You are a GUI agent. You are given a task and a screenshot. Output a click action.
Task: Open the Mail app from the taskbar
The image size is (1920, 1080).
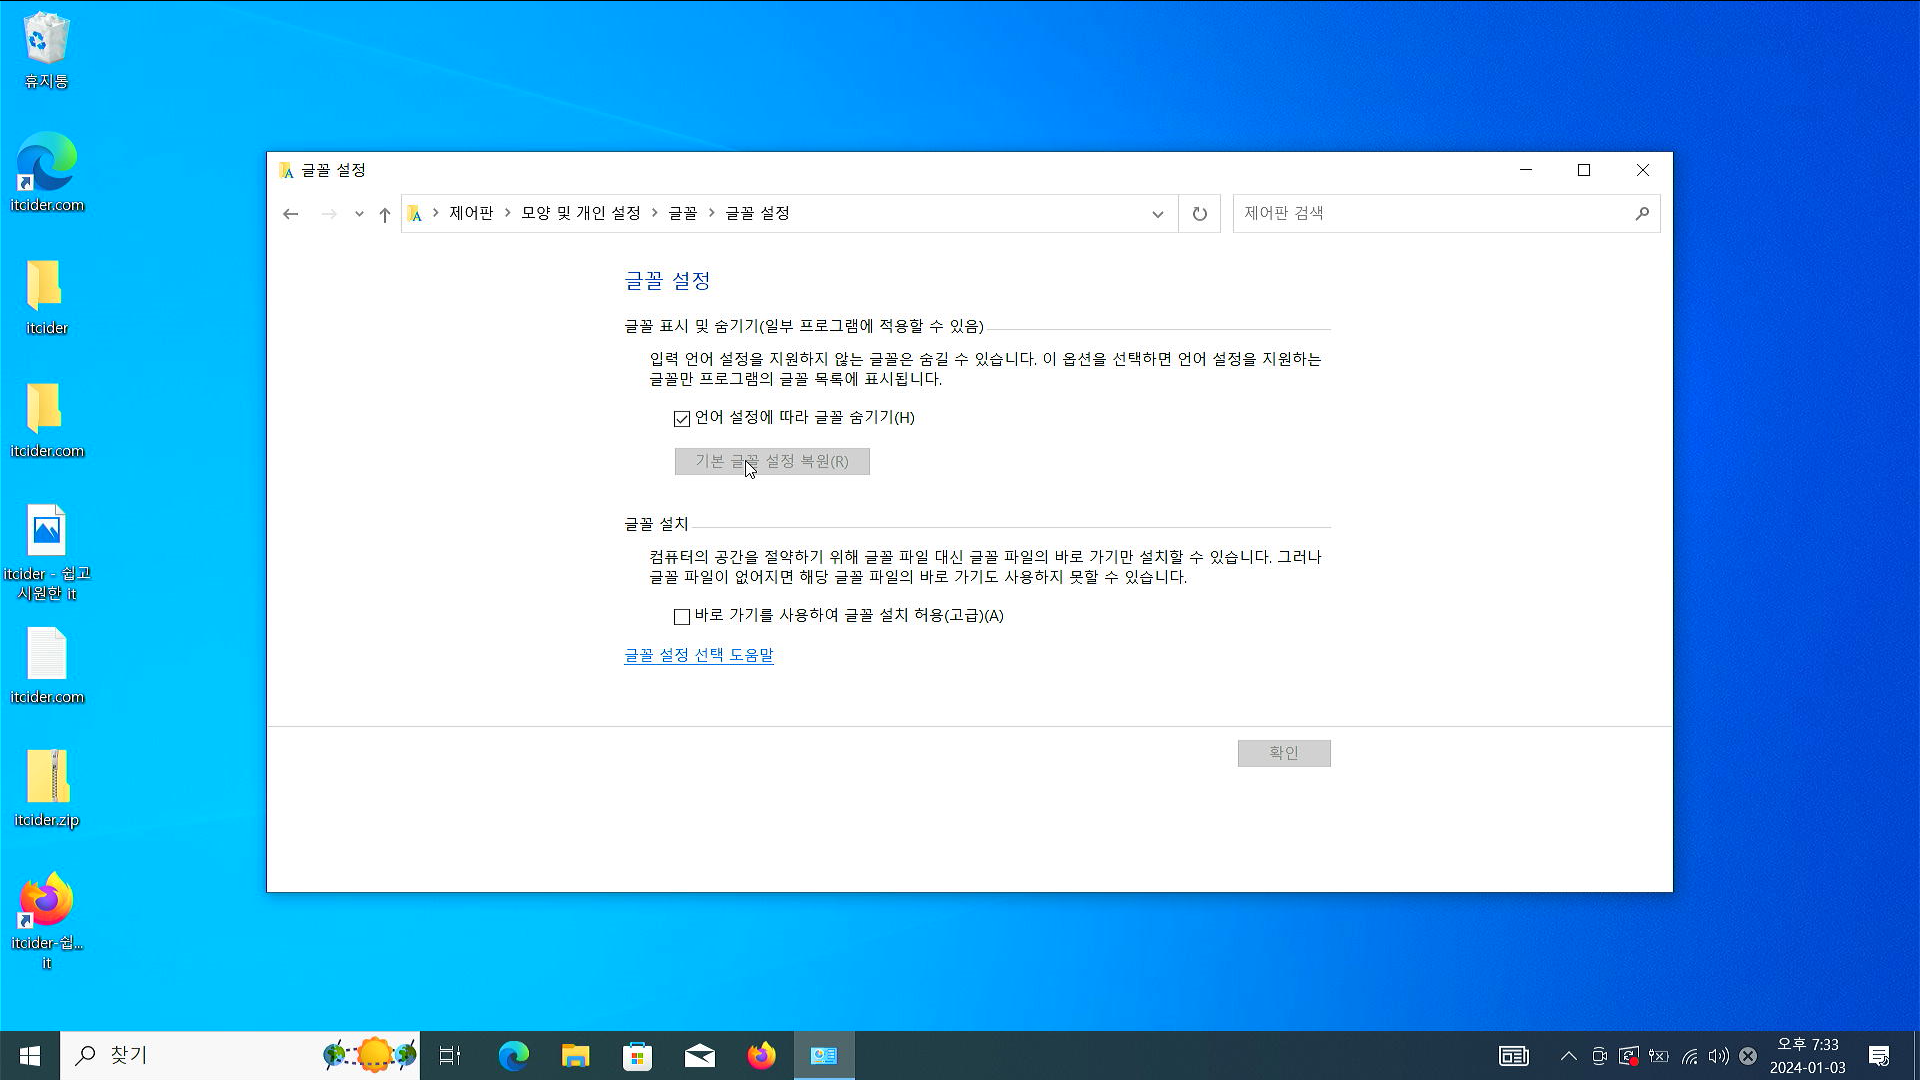699,1055
